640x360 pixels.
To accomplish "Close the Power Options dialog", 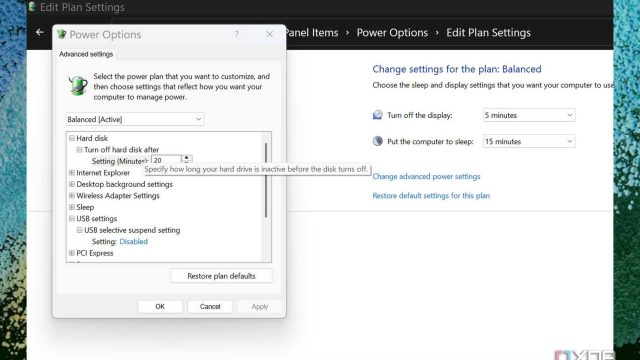I will [269, 34].
